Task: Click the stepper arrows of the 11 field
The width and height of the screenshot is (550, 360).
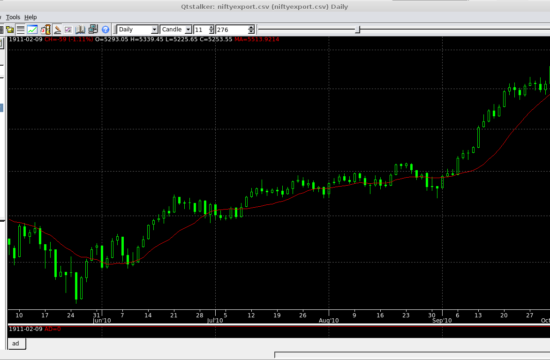Action: point(211,30)
